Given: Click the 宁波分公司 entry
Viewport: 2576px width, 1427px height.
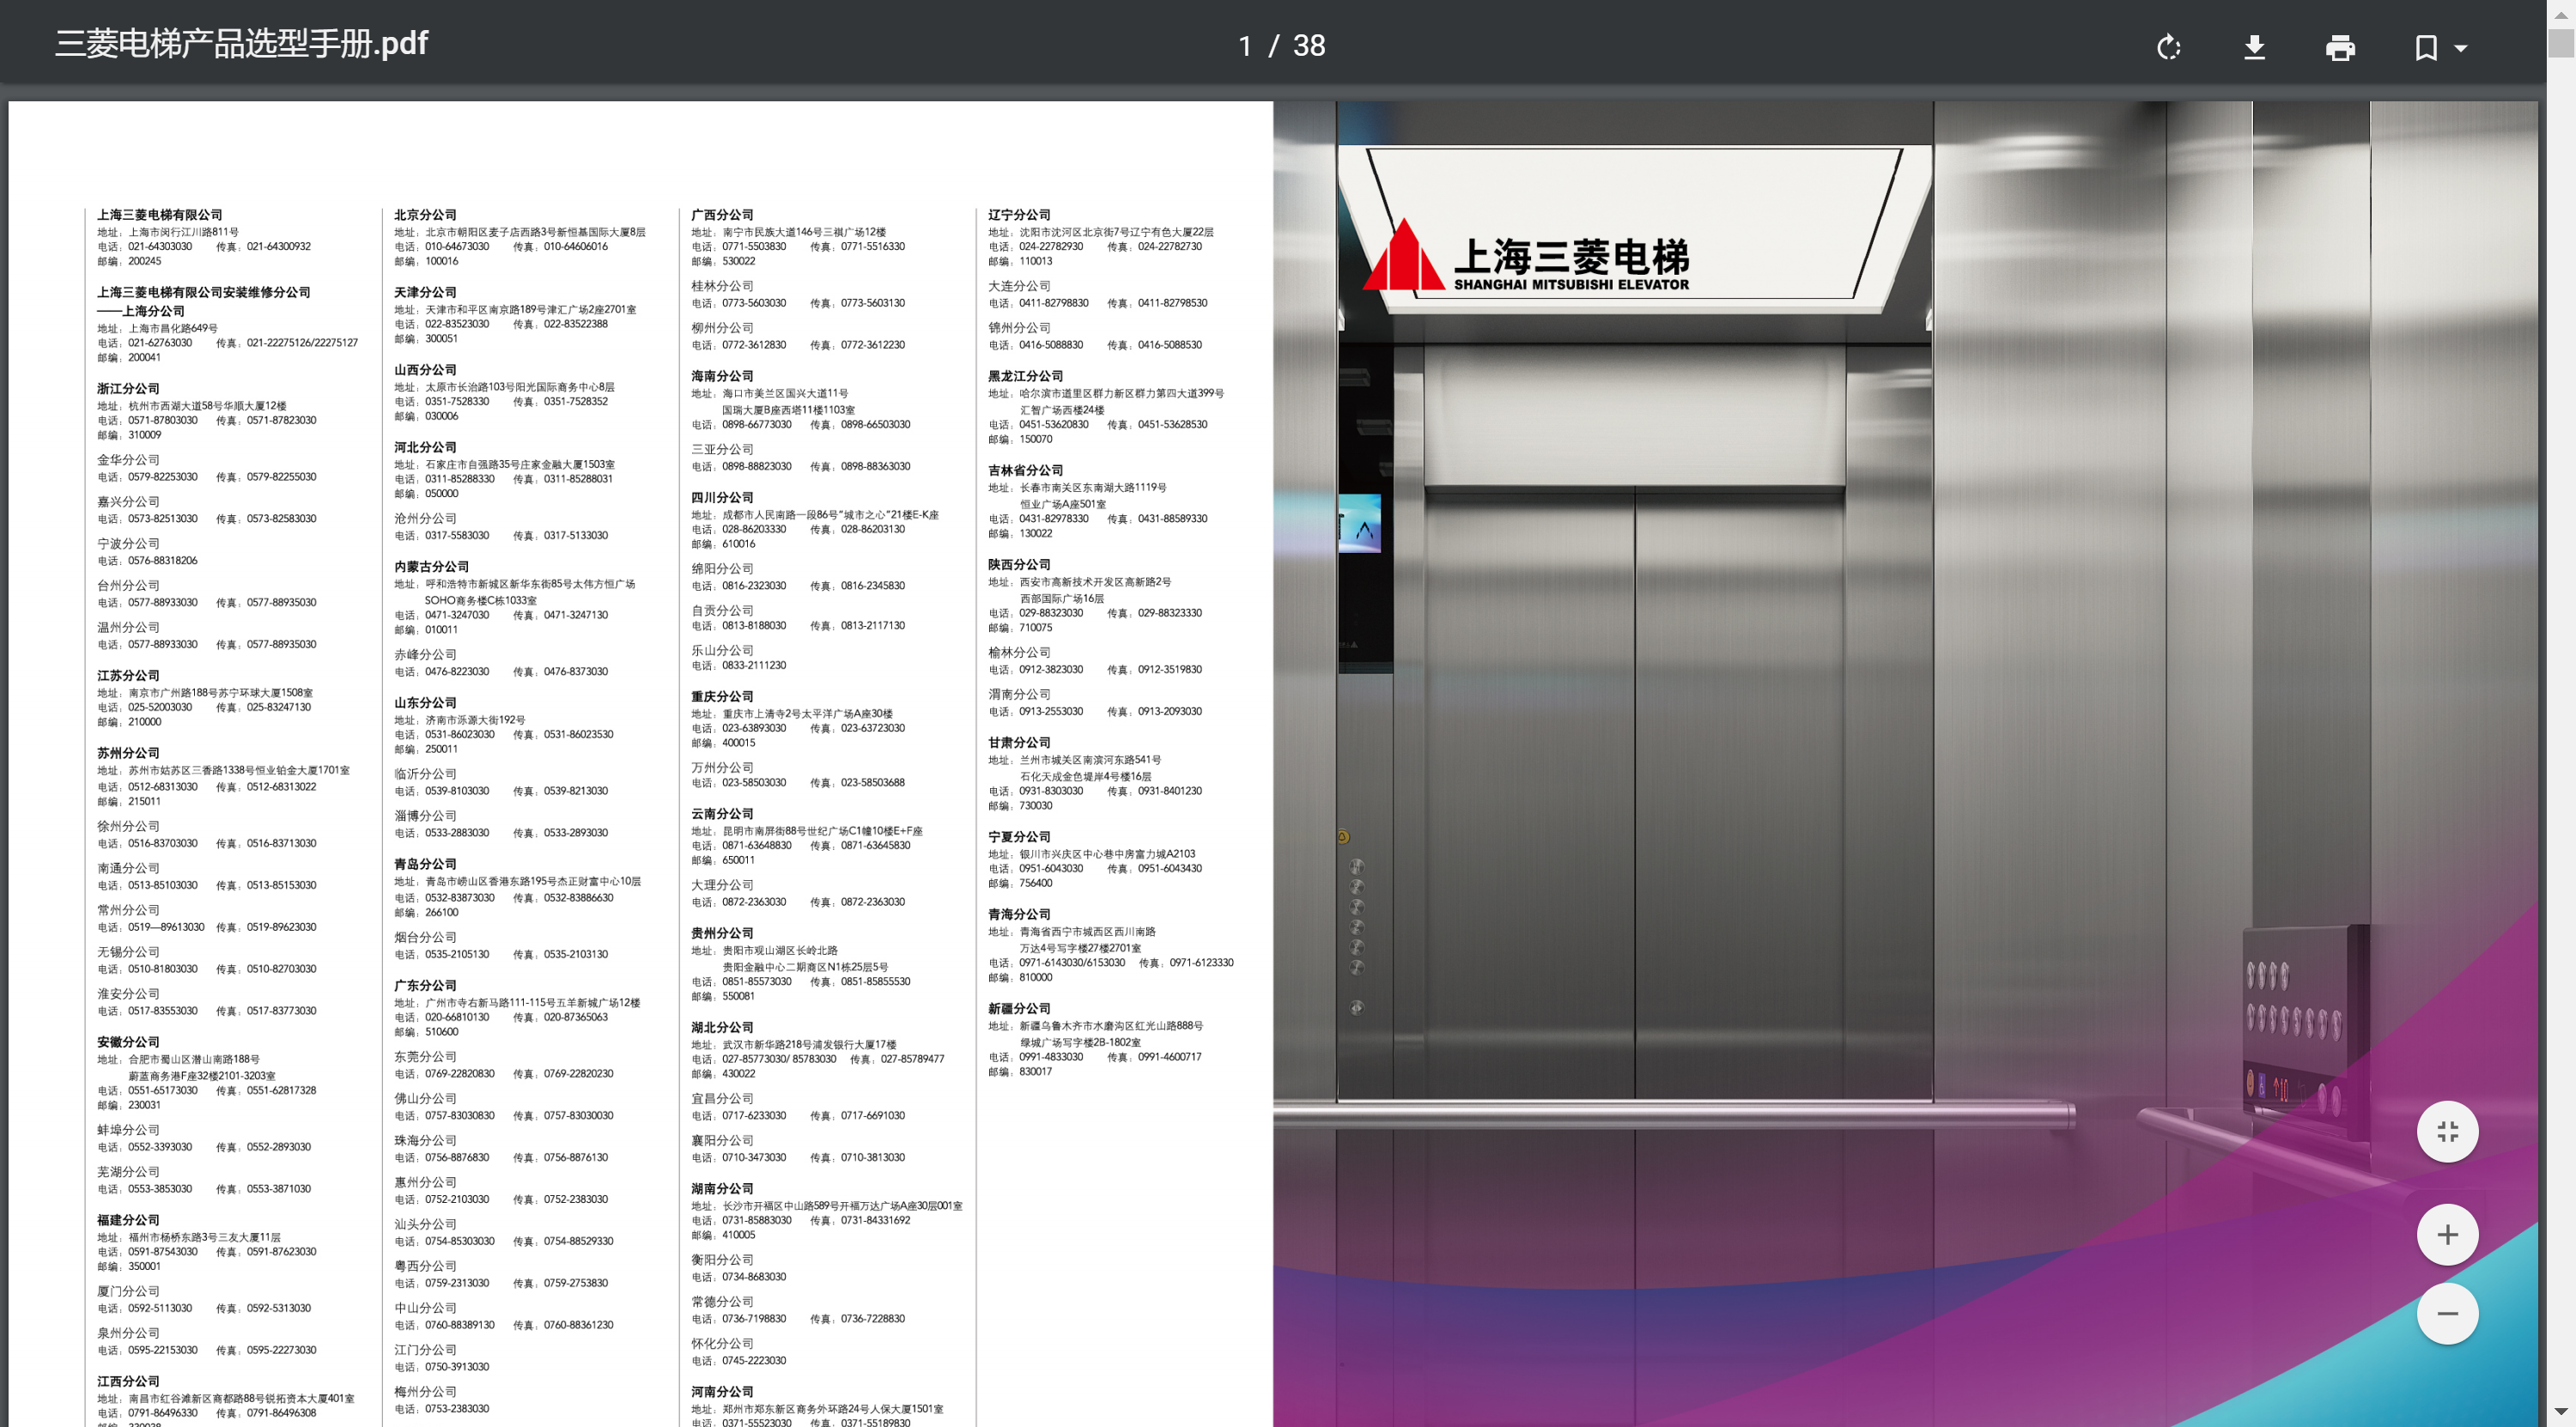Looking at the screenshot, I should coord(128,544).
